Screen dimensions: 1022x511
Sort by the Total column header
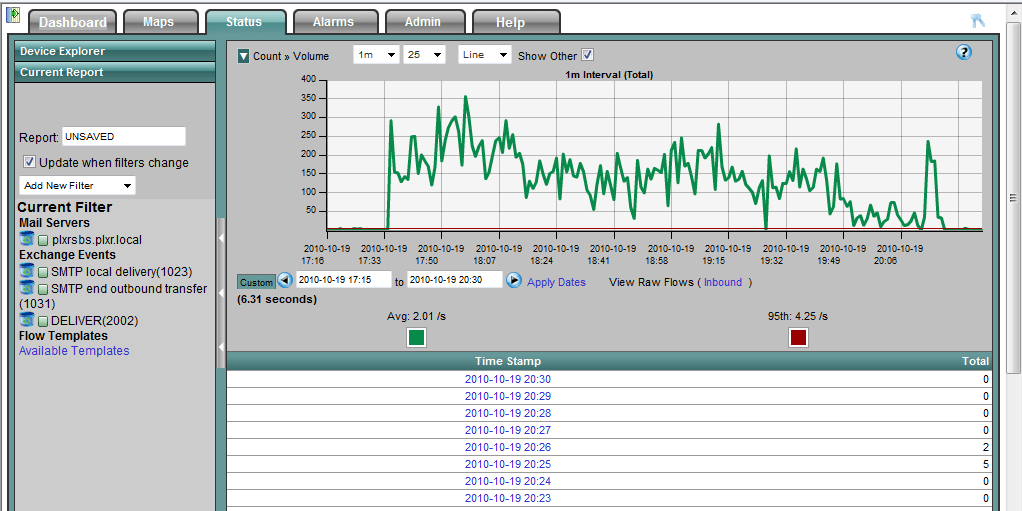point(976,360)
